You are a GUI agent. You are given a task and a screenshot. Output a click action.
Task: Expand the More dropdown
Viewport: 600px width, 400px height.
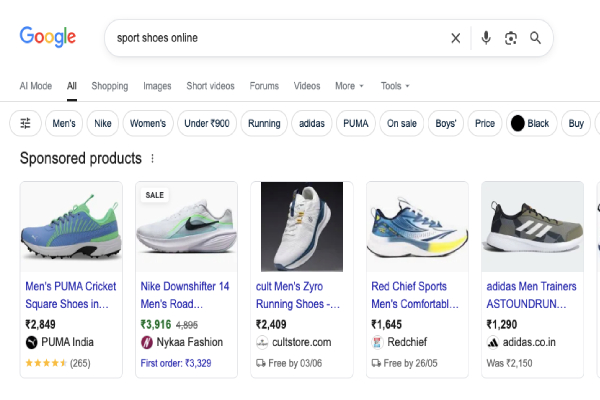(x=349, y=86)
